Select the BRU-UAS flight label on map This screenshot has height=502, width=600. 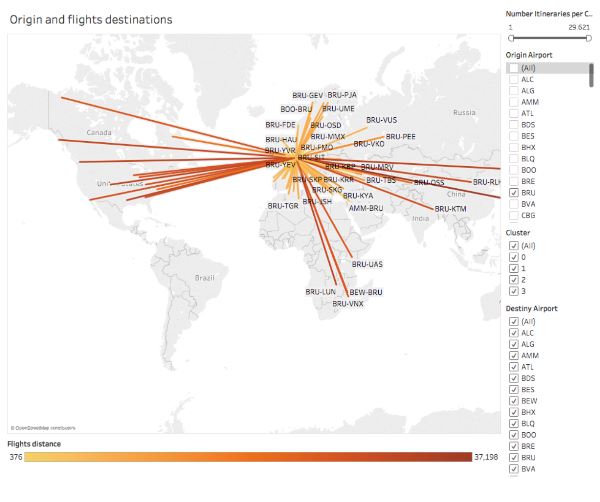click(367, 264)
